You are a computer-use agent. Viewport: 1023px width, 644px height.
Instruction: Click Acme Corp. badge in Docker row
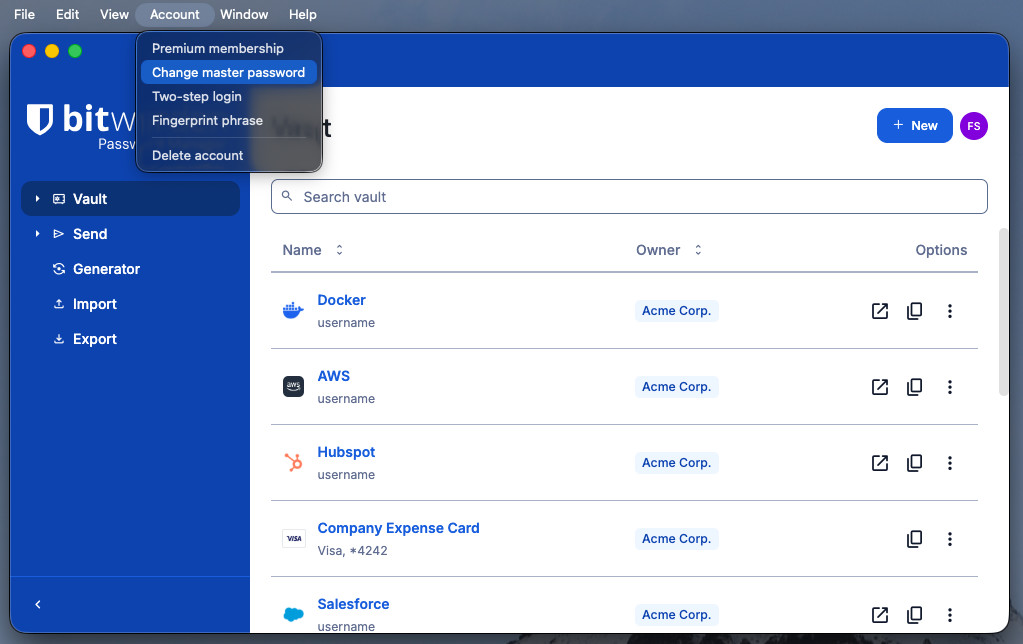pyautogui.click(x=677, y=311)
